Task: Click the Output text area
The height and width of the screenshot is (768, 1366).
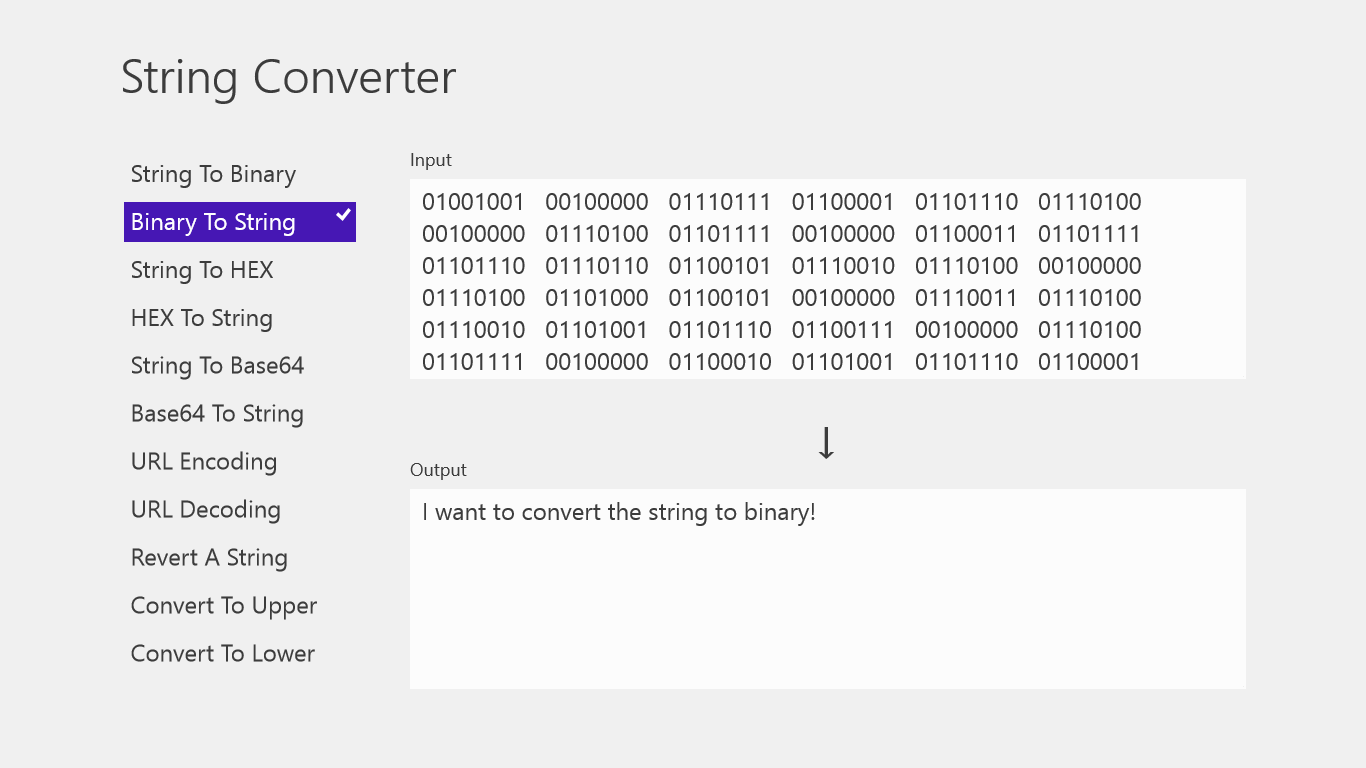Action: (x=827, y=610)
